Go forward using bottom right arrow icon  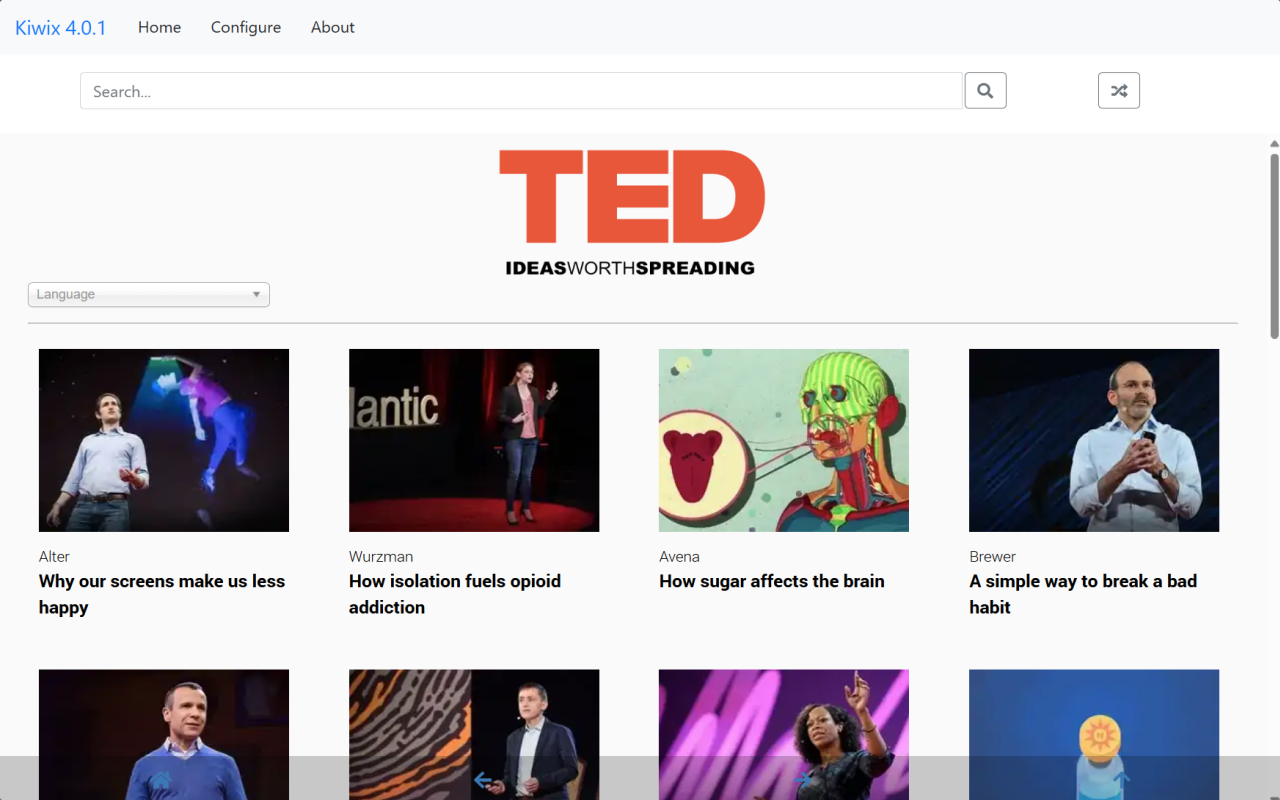801,779
